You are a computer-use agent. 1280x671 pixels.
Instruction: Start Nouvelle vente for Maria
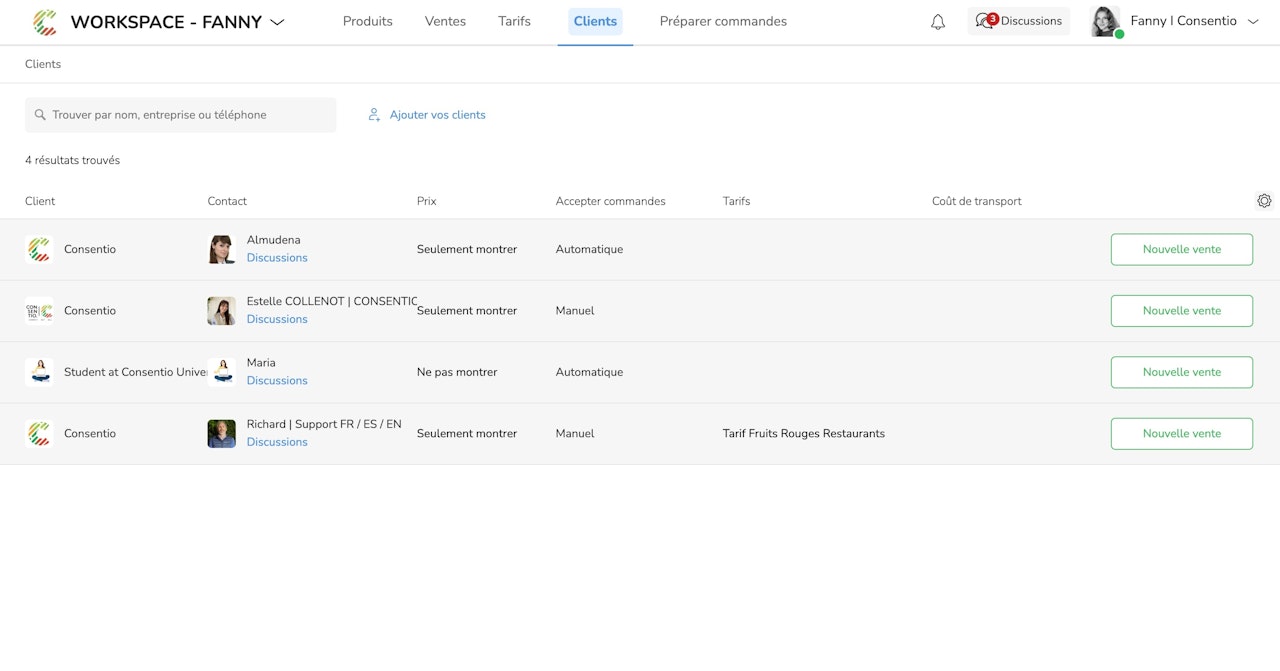click(x=1182, y=372)
